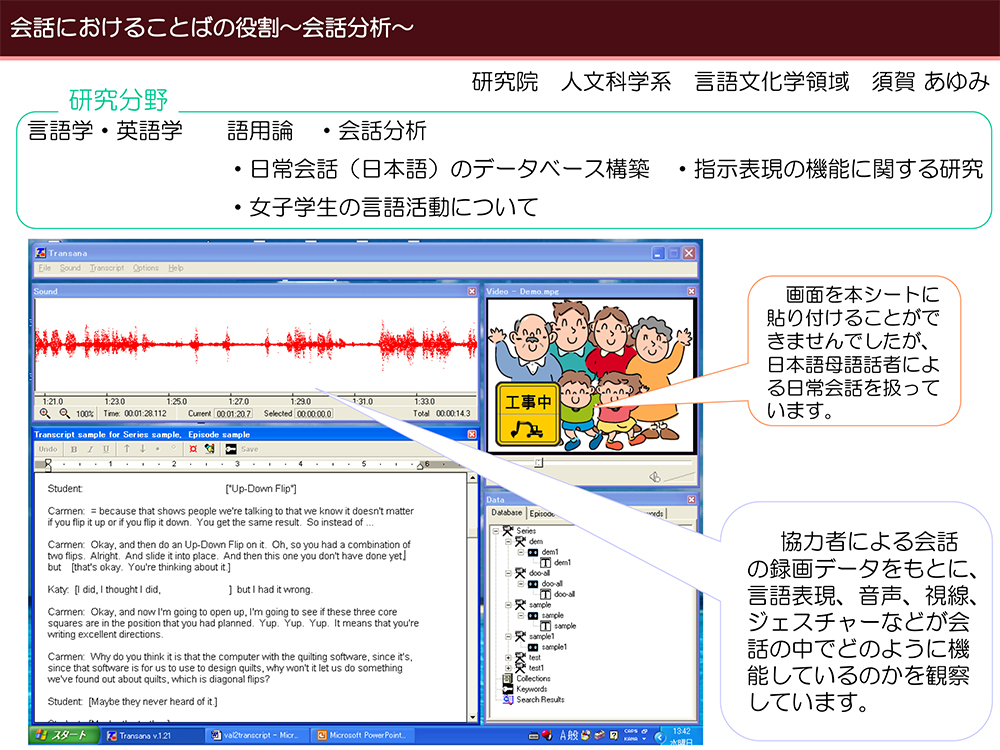The height and width of the screenshot is (750, 1000).
Task: Click the video position slider handle
Action: (x=538, y=462)
